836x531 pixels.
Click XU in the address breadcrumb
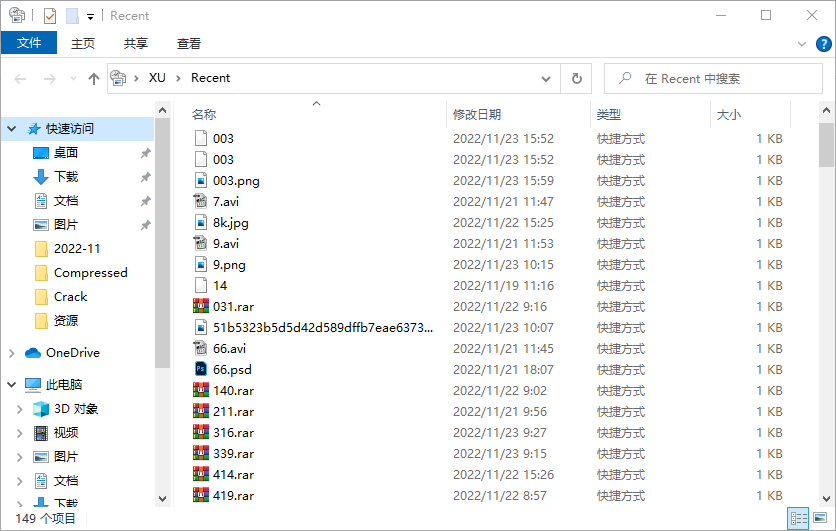click(x=157, y=78)
